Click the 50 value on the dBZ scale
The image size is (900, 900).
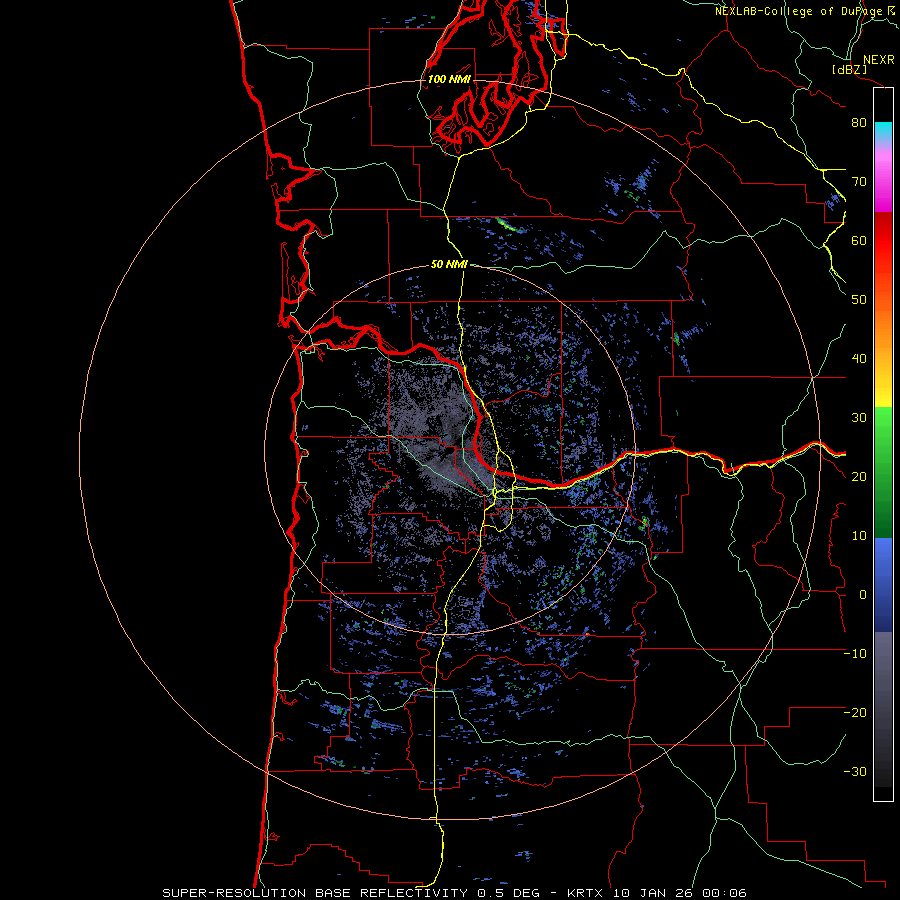[x=859, y=300]
